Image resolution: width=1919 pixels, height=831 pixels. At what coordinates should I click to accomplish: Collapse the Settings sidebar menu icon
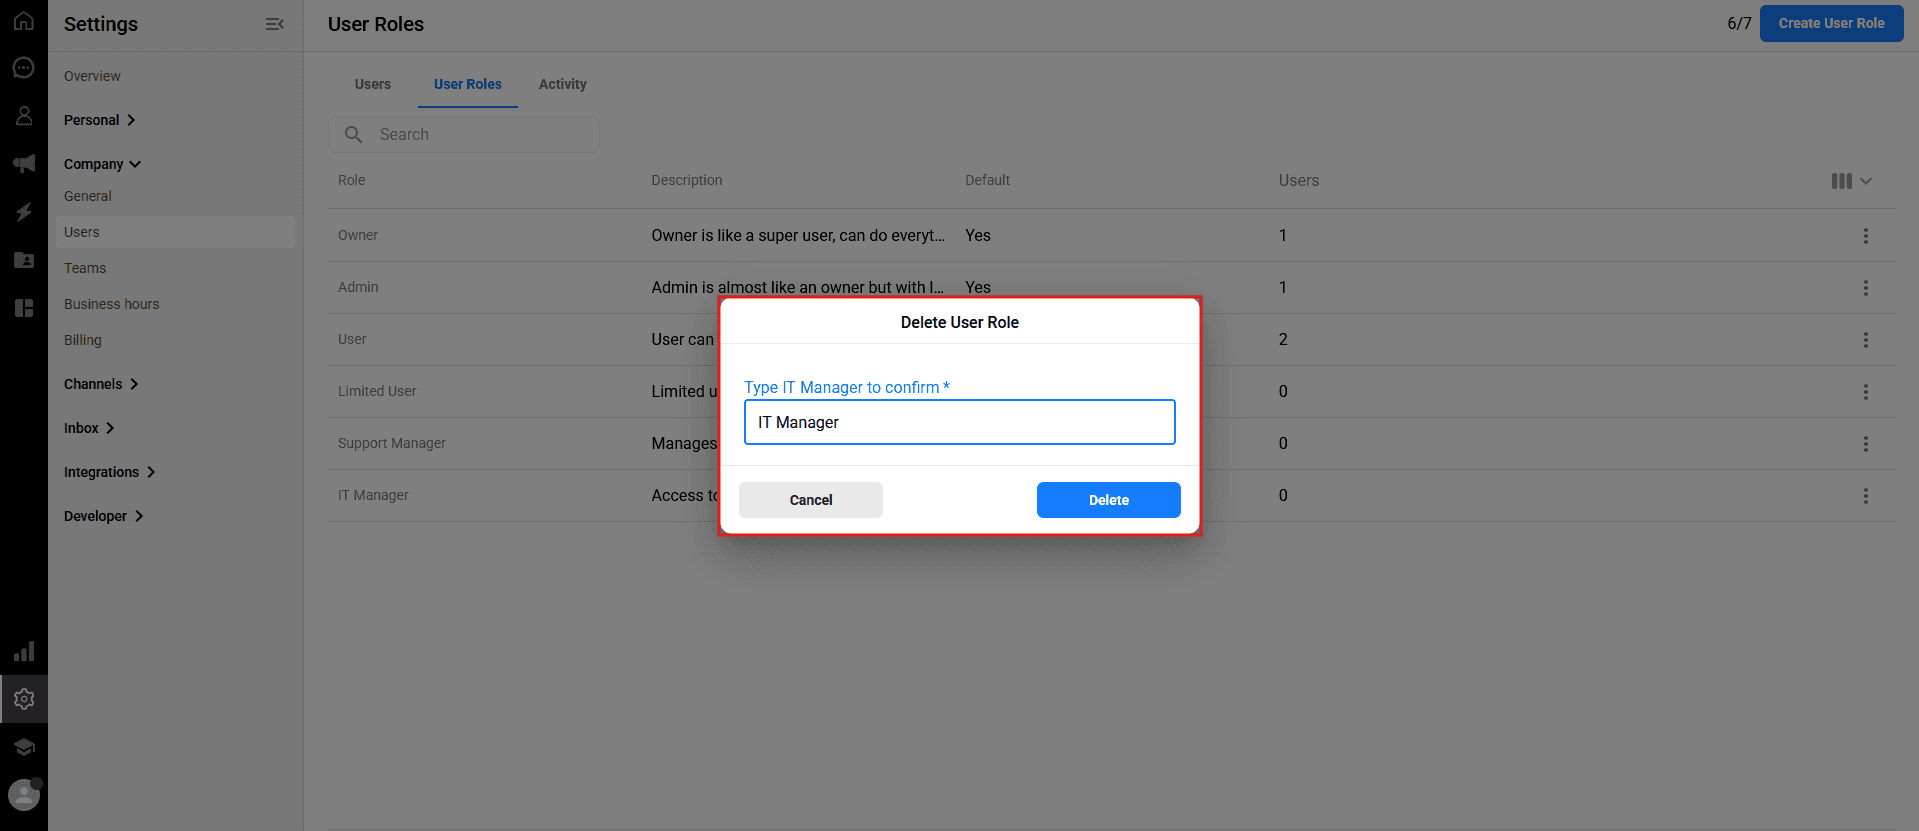(275, 24)
